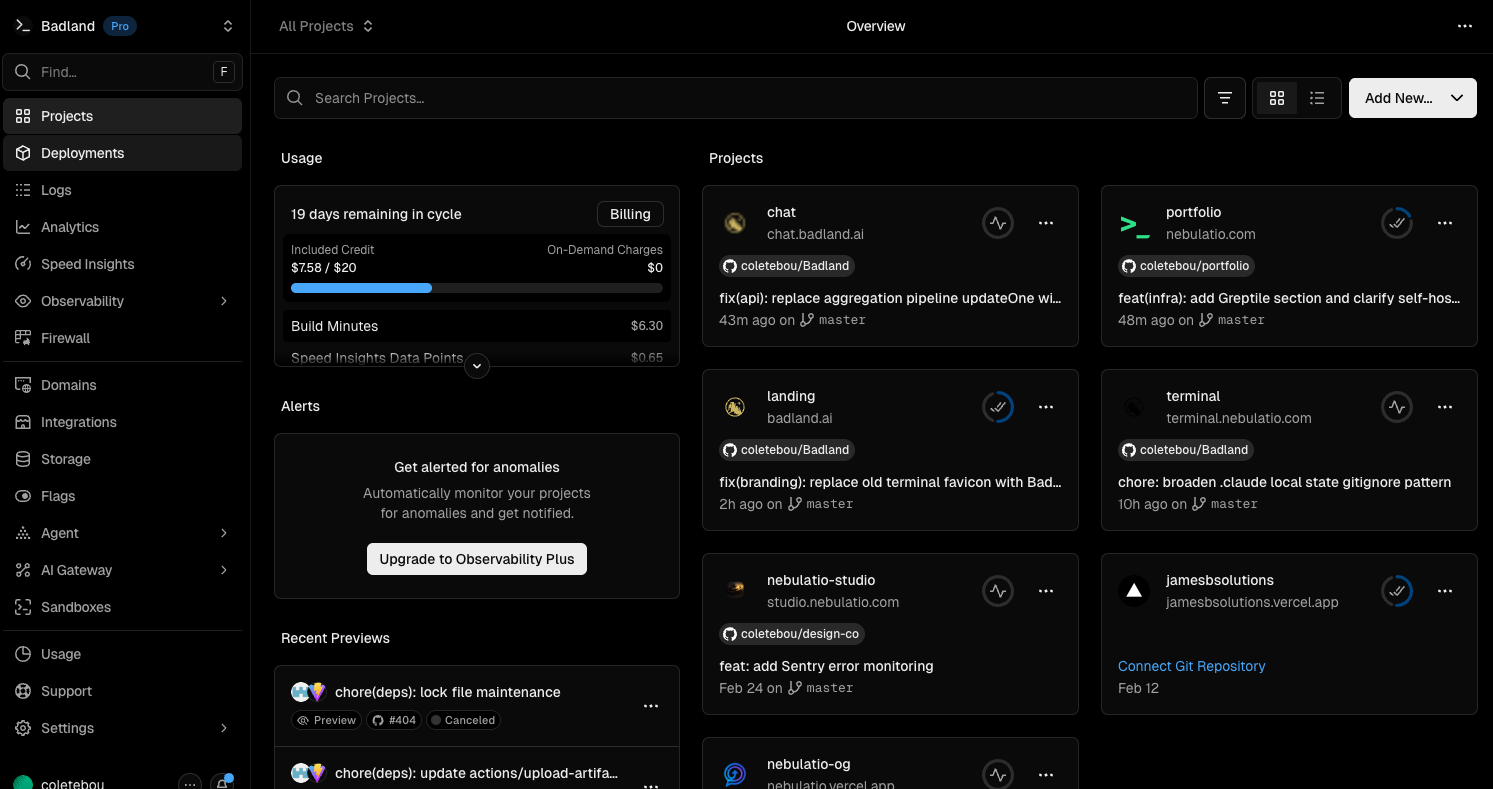Open the Add New dropdown
1493x789 pixels.
pos(1412,97)
